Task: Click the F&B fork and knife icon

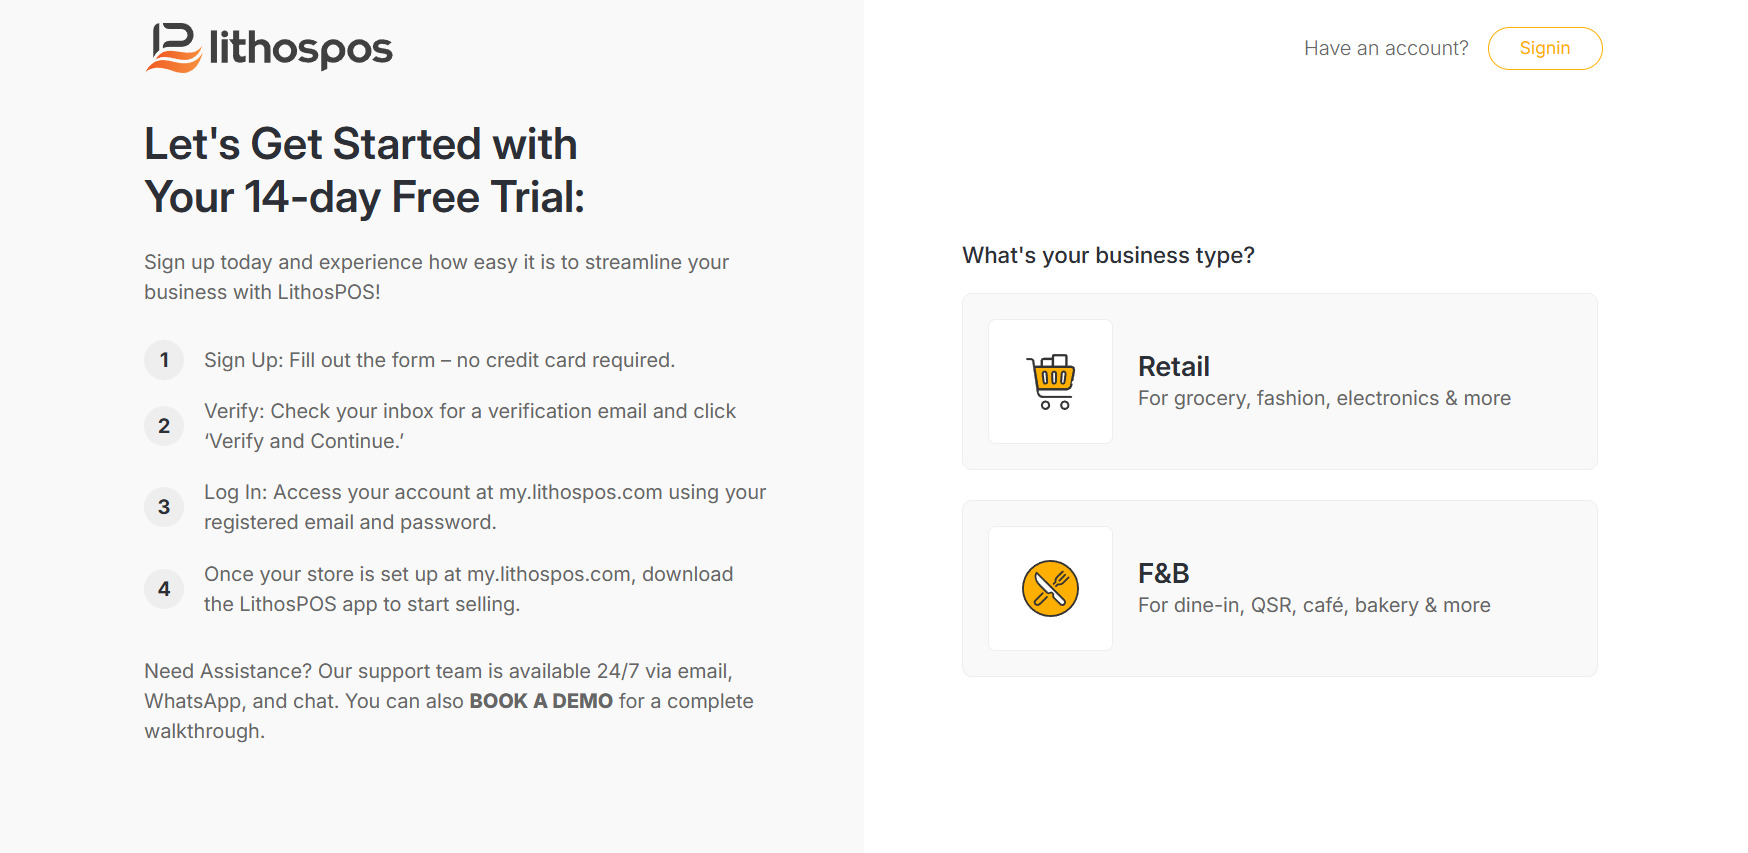Action: pyautogui.click(x=1050, y=588)
